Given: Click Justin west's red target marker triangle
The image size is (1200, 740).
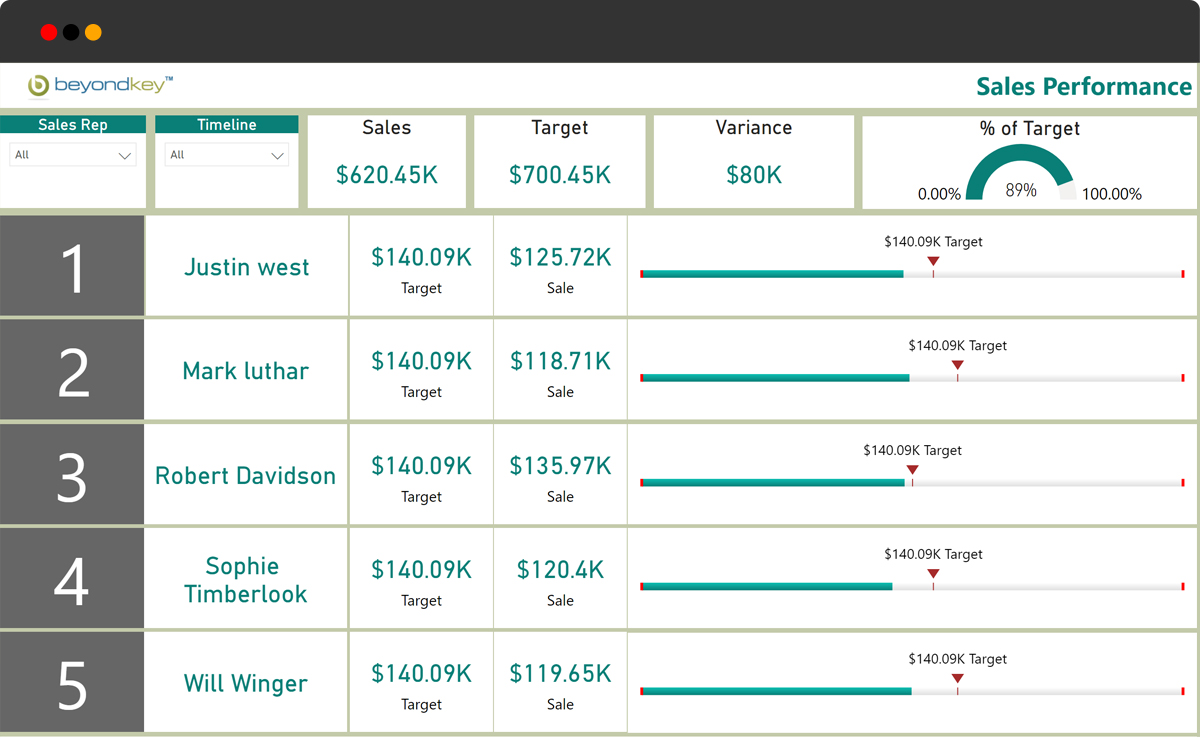Looking at the screenshot, I should tap(933, 262).
